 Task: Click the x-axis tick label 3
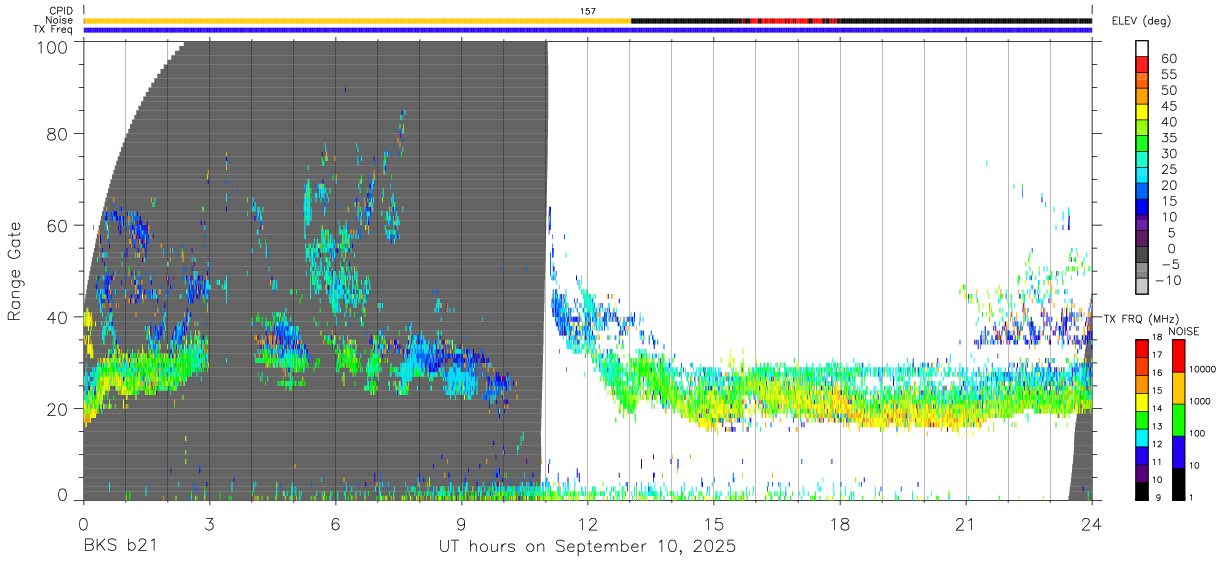210,523
